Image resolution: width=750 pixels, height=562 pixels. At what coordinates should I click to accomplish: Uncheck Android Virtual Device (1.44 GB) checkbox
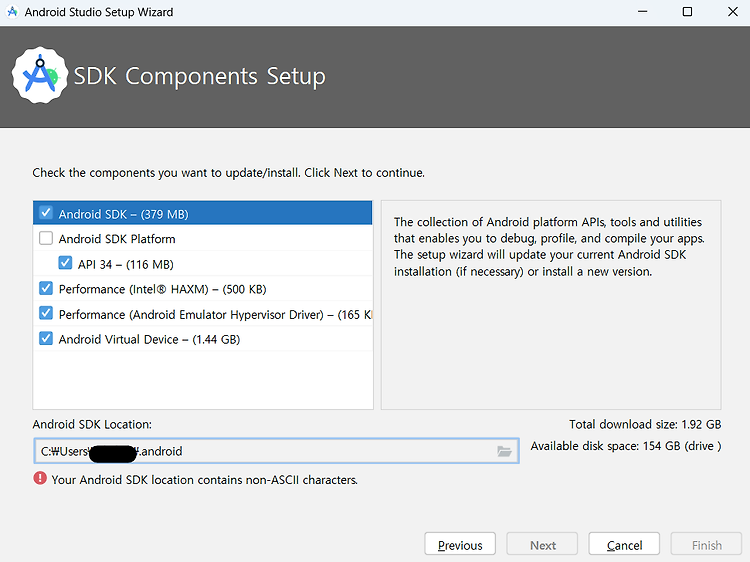pos(46,339)
